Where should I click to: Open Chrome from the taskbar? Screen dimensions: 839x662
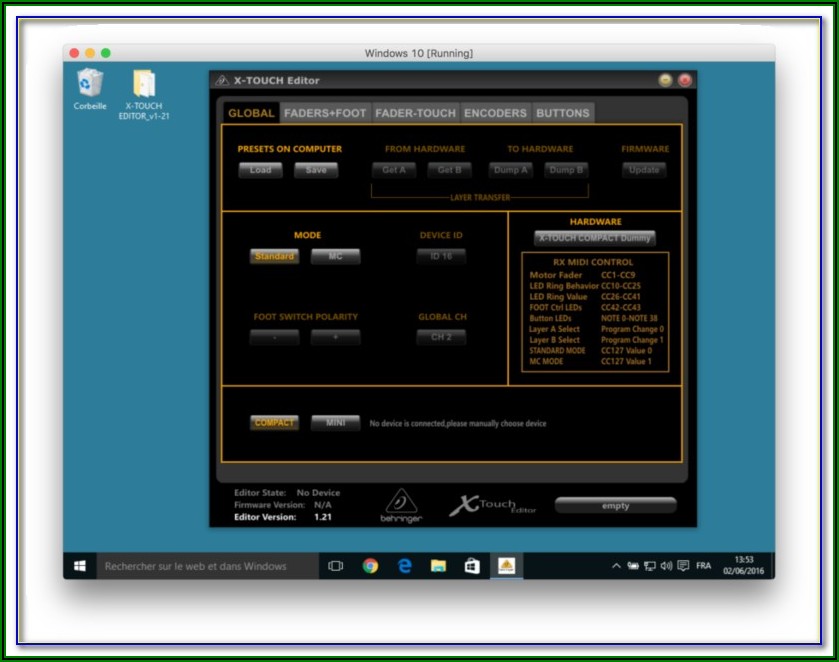tap(370, 566)
